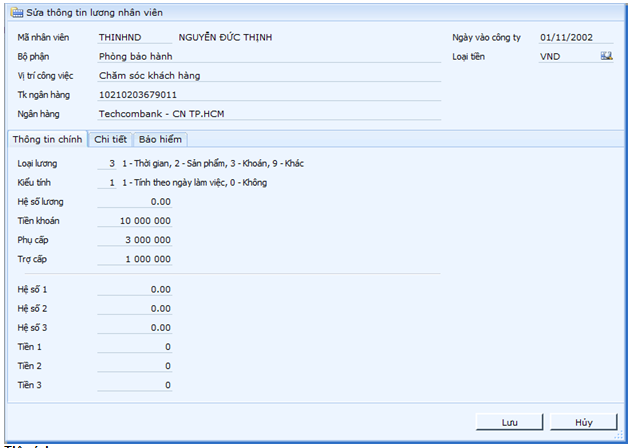Select the Tiền 3 input field
This screenshot has width=630, height=448.
coord(135,384)
